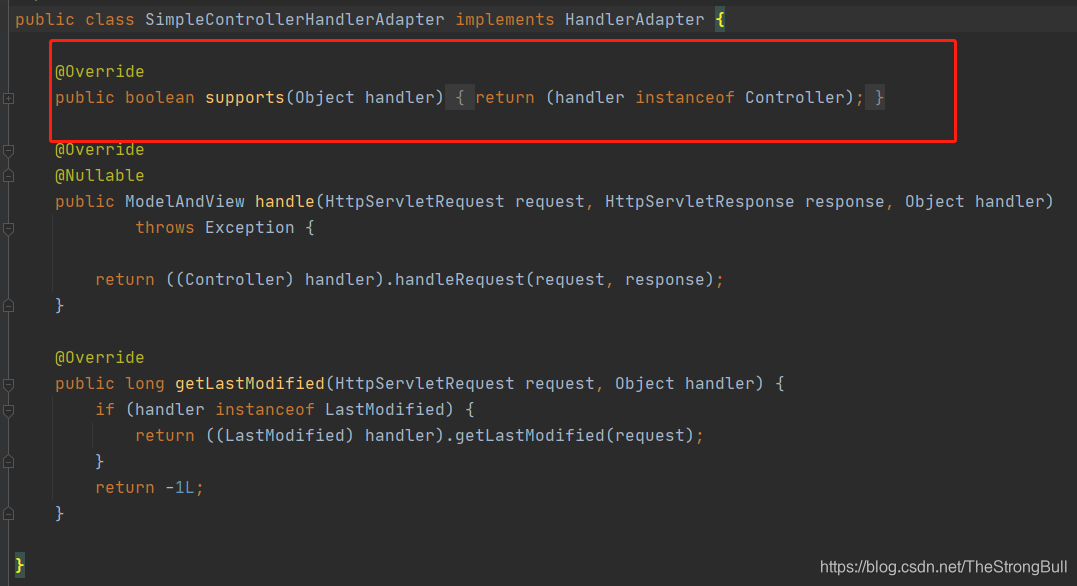Click fold end marker at handle method closing brace
The height and width of the screenshot is (586, 1077).
8,306
